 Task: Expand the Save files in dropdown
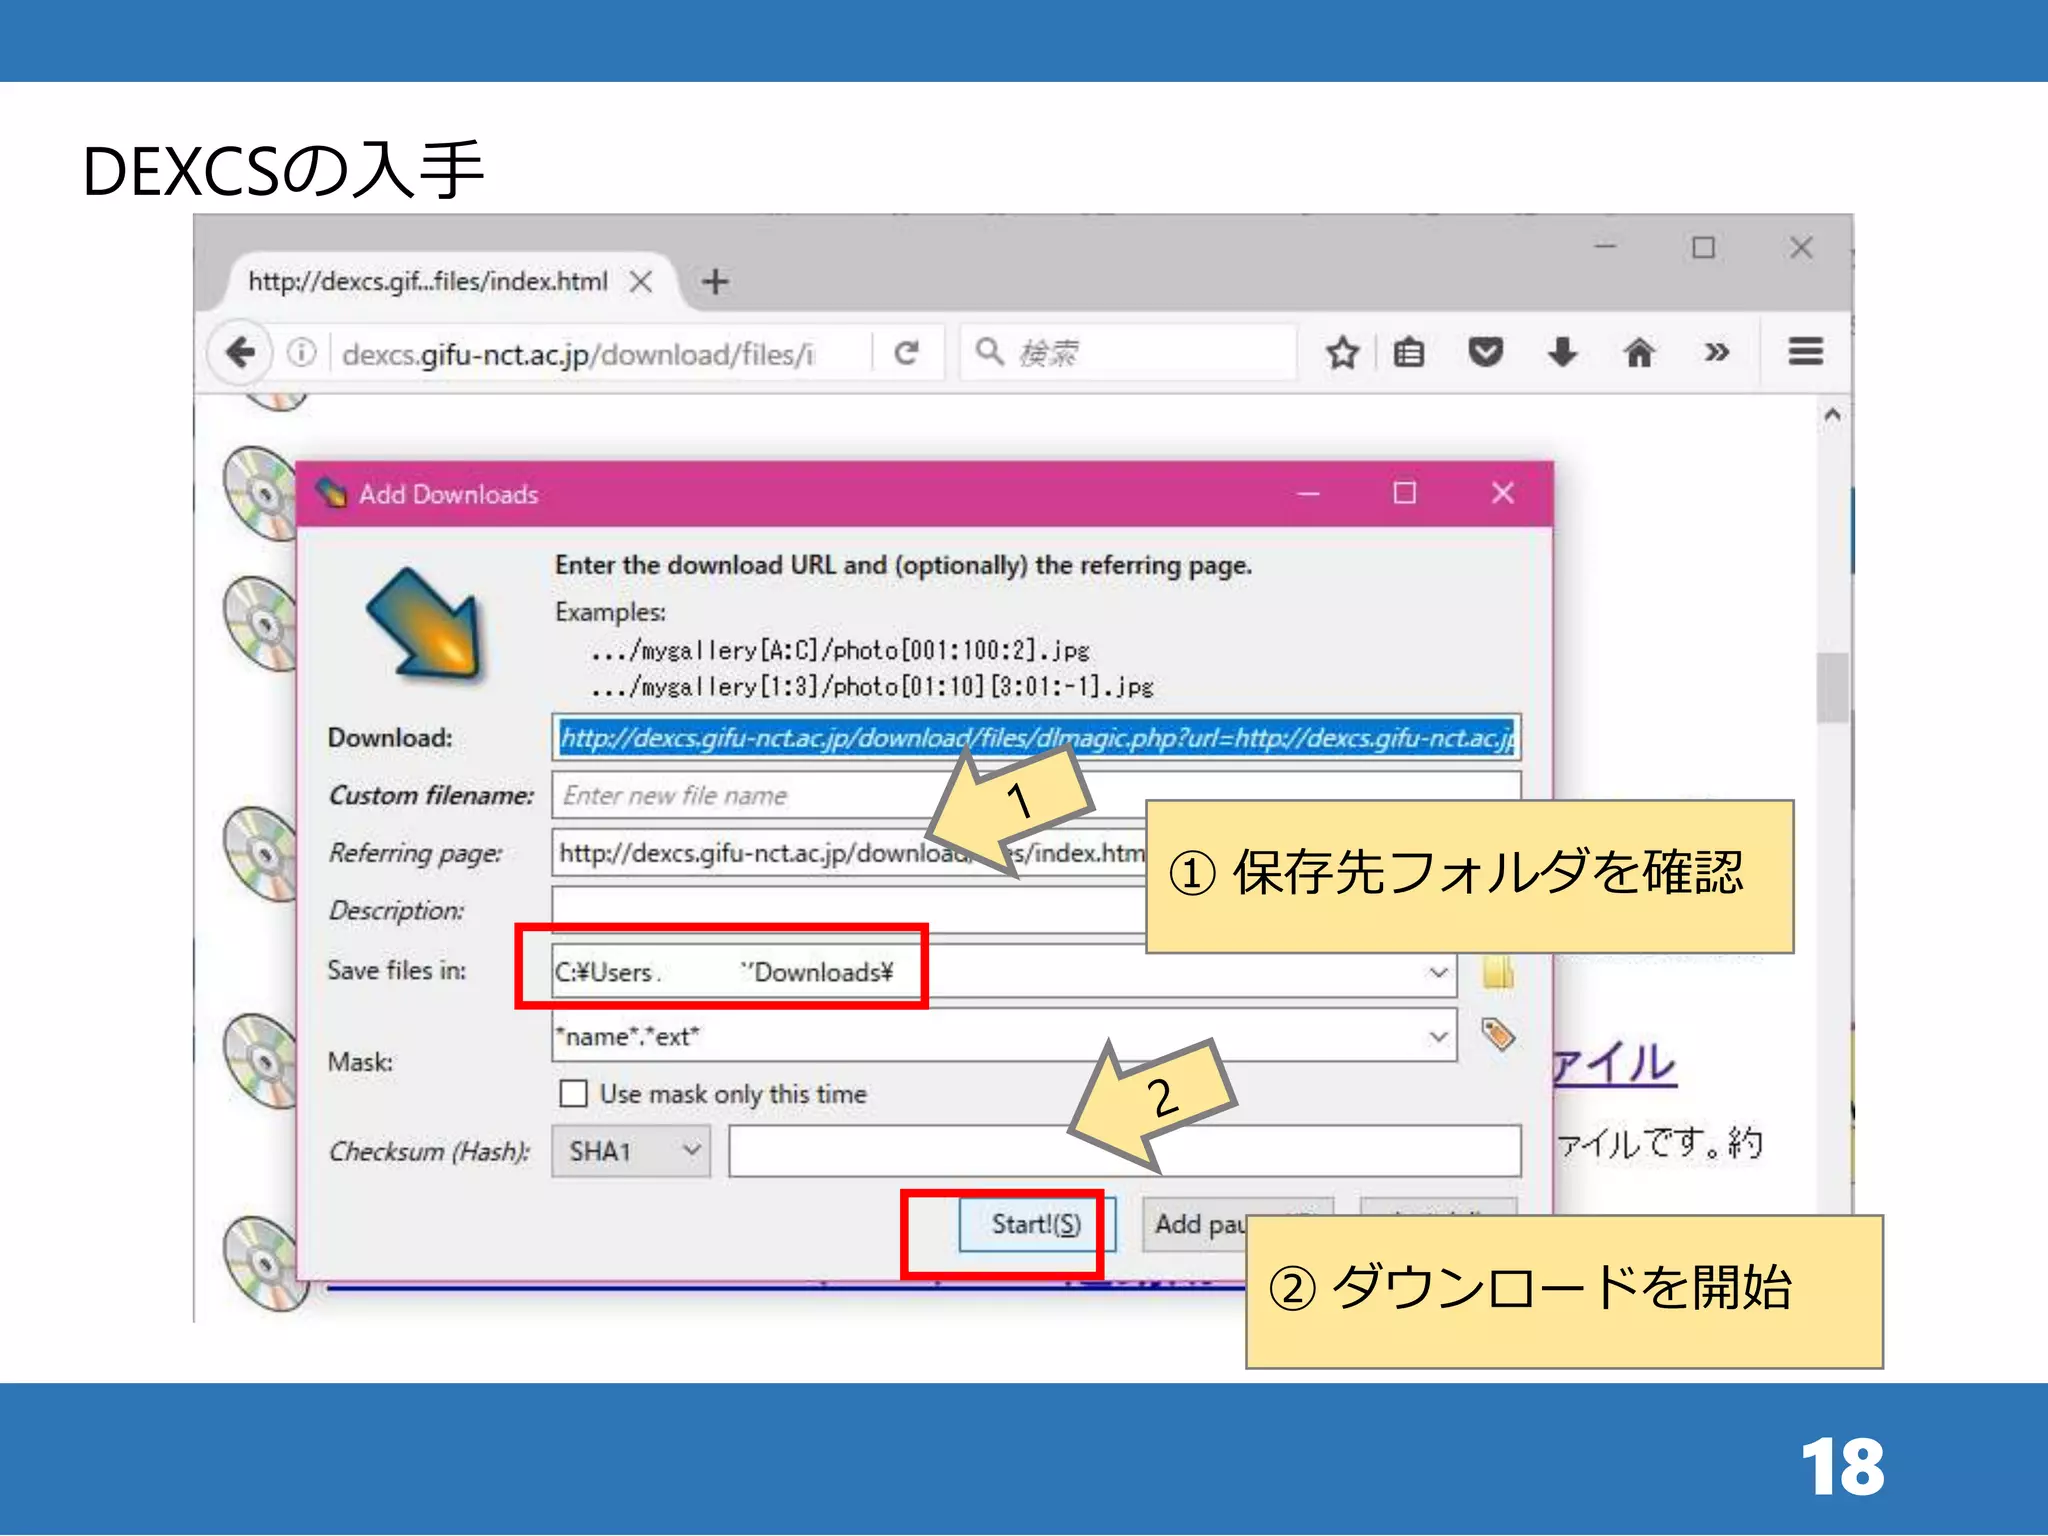coord(1437,972)
